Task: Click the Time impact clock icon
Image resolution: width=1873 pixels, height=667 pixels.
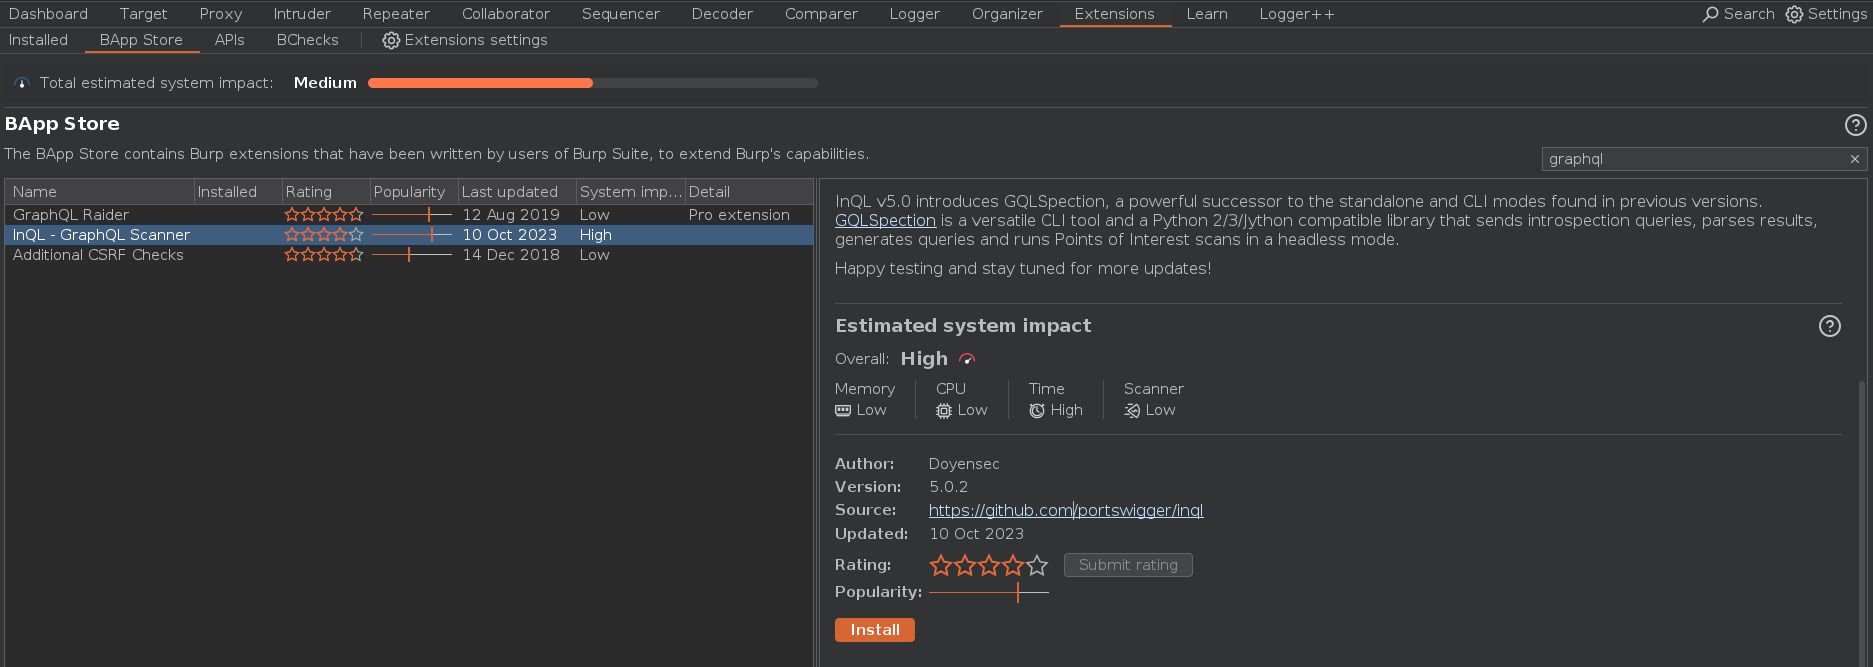Action: click(1037, 410)
